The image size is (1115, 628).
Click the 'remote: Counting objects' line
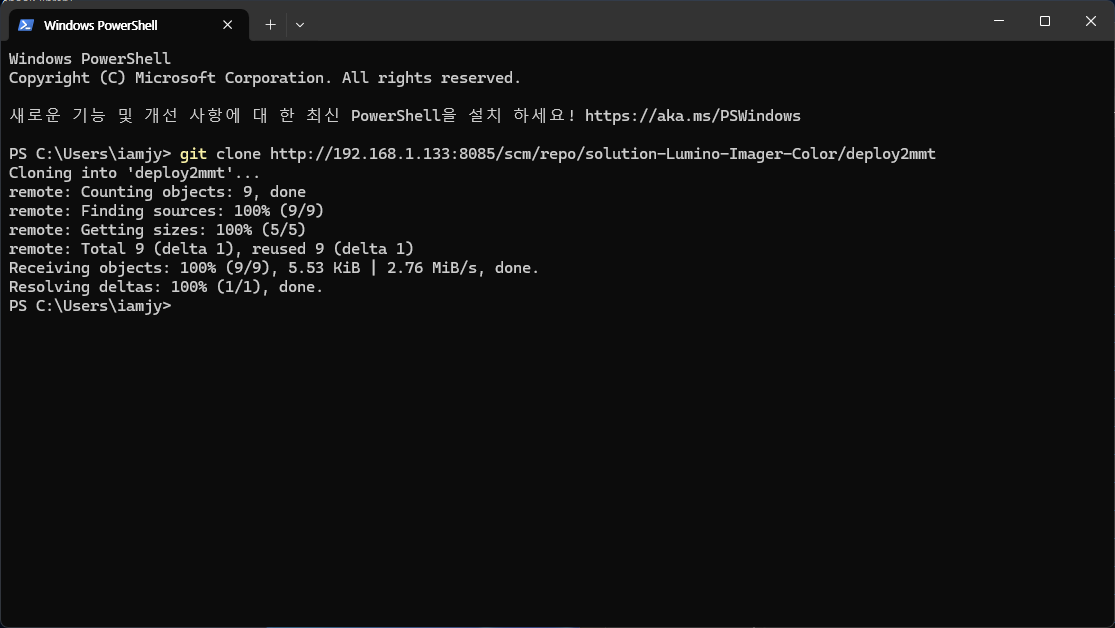click(x=157, y=192)
